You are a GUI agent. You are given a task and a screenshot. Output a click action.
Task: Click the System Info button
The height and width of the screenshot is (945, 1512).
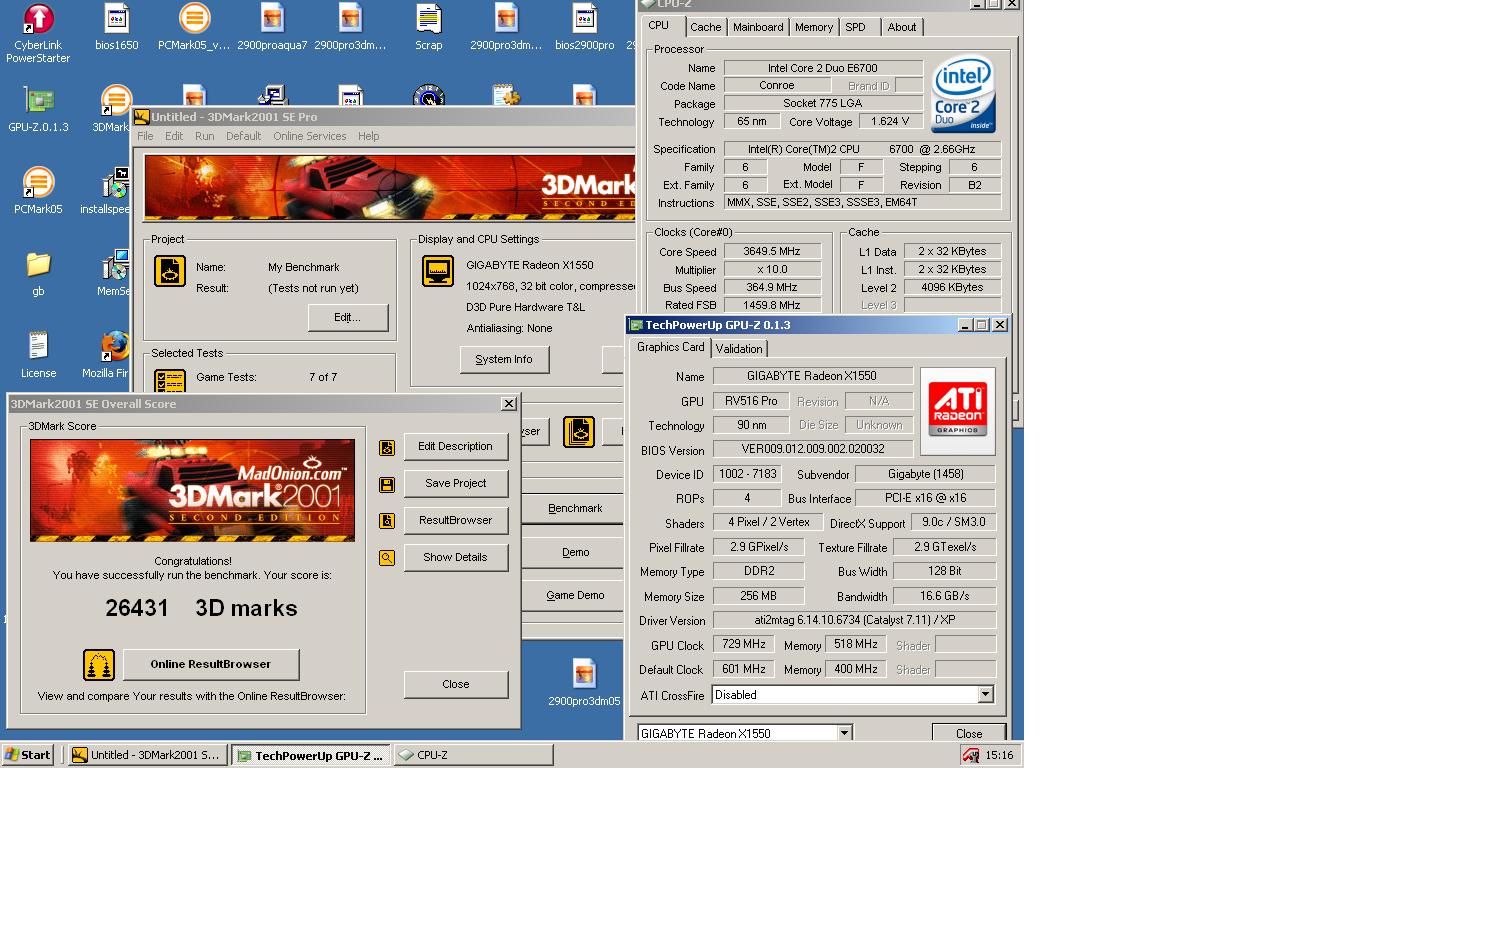(x=504, y=360)
